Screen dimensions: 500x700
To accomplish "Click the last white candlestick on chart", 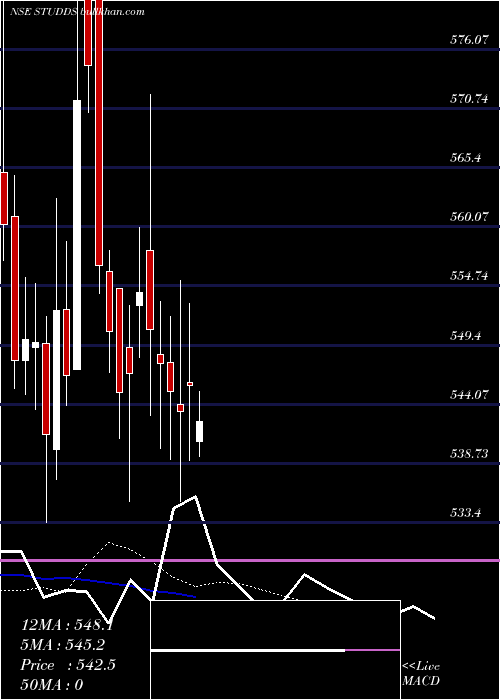I will pyautogui.click(x=200, y=431).
